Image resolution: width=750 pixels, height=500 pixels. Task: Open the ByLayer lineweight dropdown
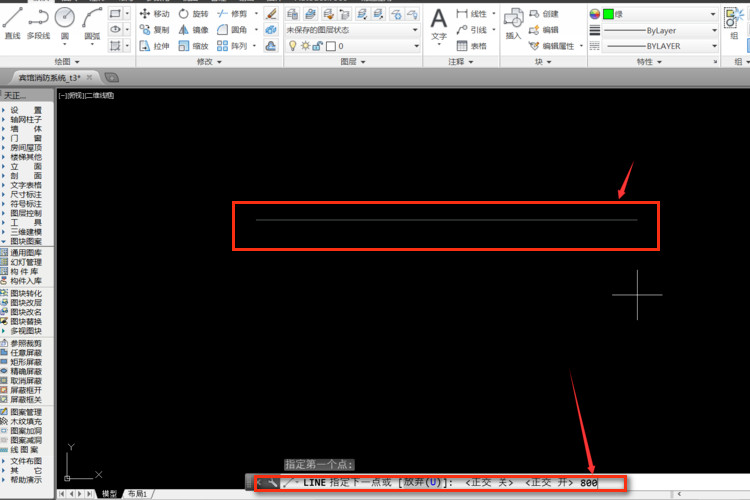tap(660, 31)
